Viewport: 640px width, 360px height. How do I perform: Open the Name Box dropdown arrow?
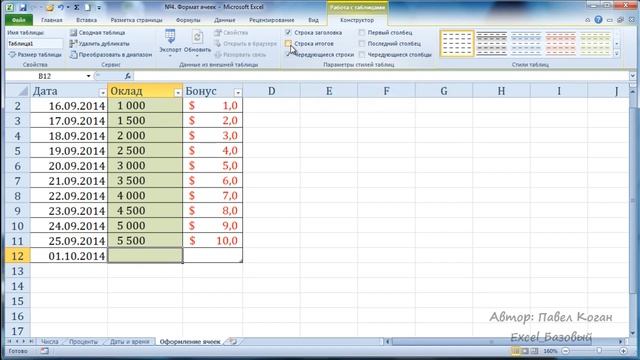88,76
